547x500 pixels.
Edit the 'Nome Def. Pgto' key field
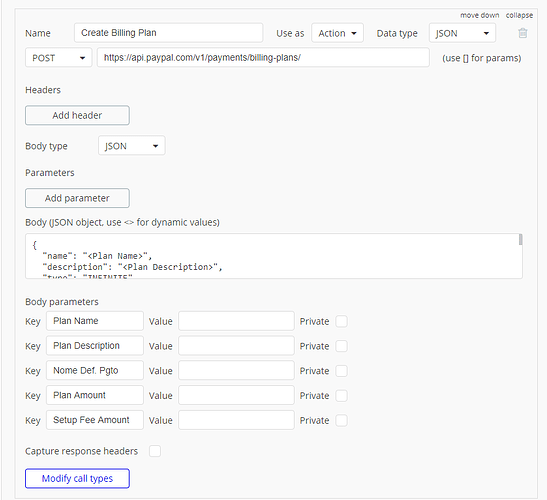95,371
